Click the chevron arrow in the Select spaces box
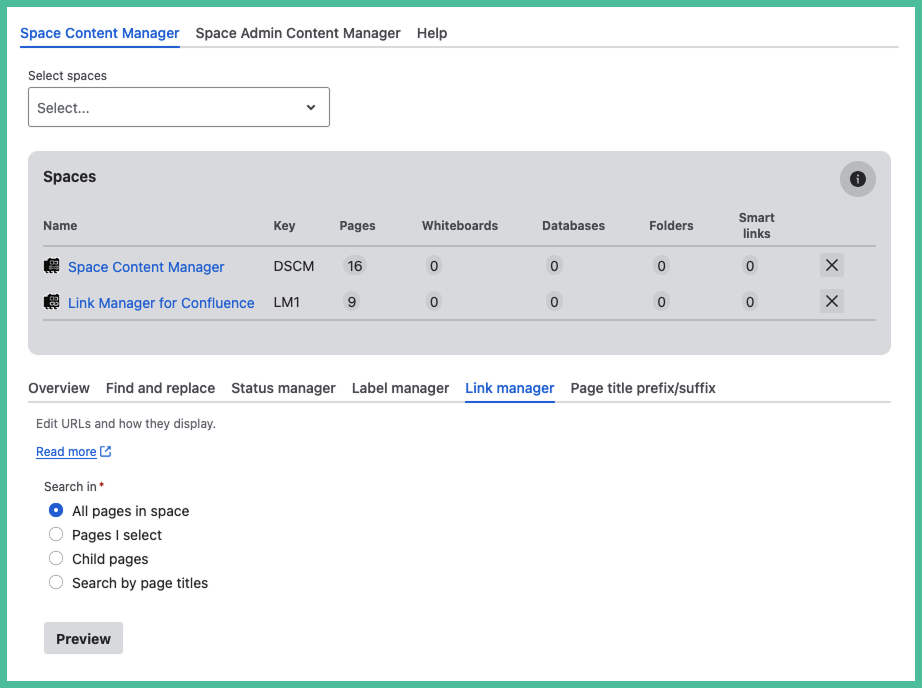This screenshot has width=922, height=688. [310, 108]
